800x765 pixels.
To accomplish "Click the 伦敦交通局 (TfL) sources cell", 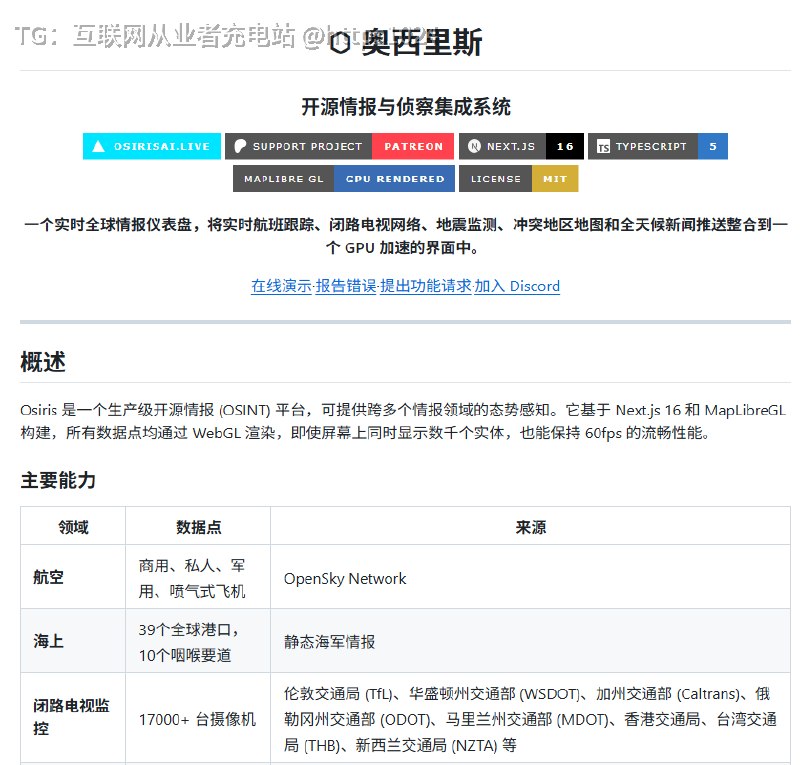I will click(531, 719).
